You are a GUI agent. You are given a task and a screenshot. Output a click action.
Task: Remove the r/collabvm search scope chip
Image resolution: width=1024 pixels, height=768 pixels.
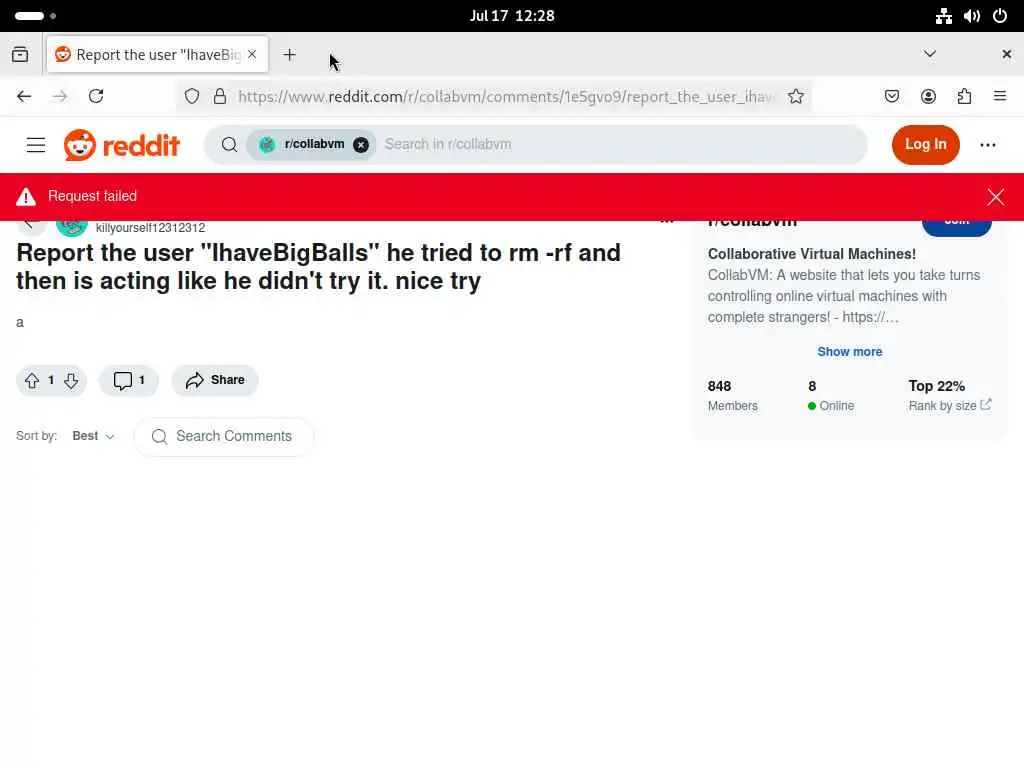coord(360,145)
